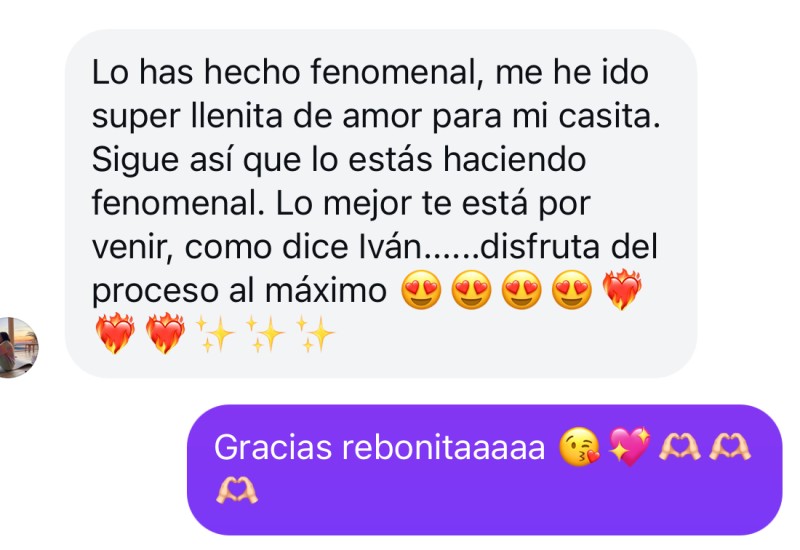Click the first heart hands emoji after pink heart

[x=680, y=447]
